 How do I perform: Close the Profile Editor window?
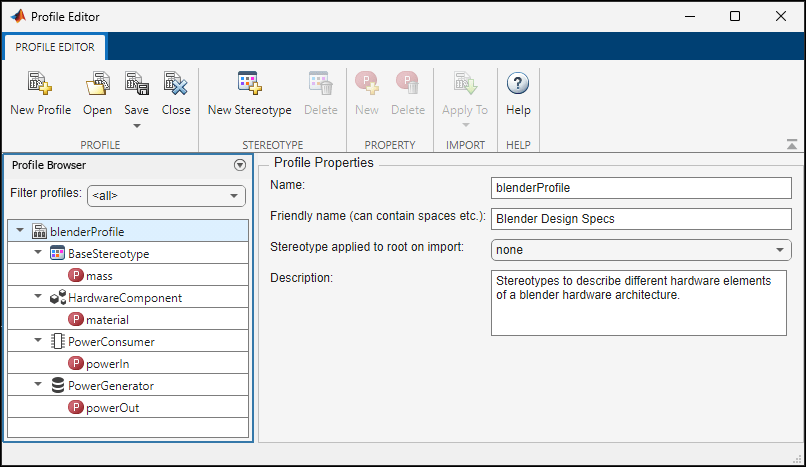781,16
